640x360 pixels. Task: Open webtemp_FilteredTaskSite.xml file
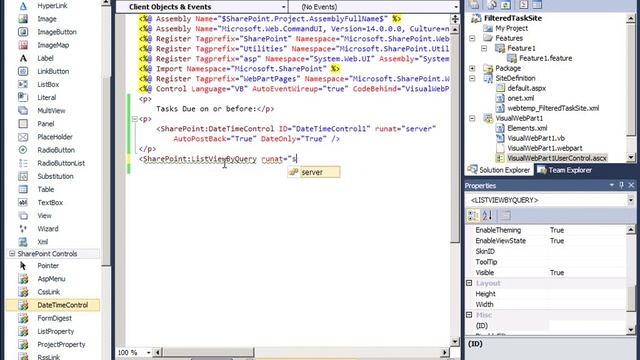553,108
